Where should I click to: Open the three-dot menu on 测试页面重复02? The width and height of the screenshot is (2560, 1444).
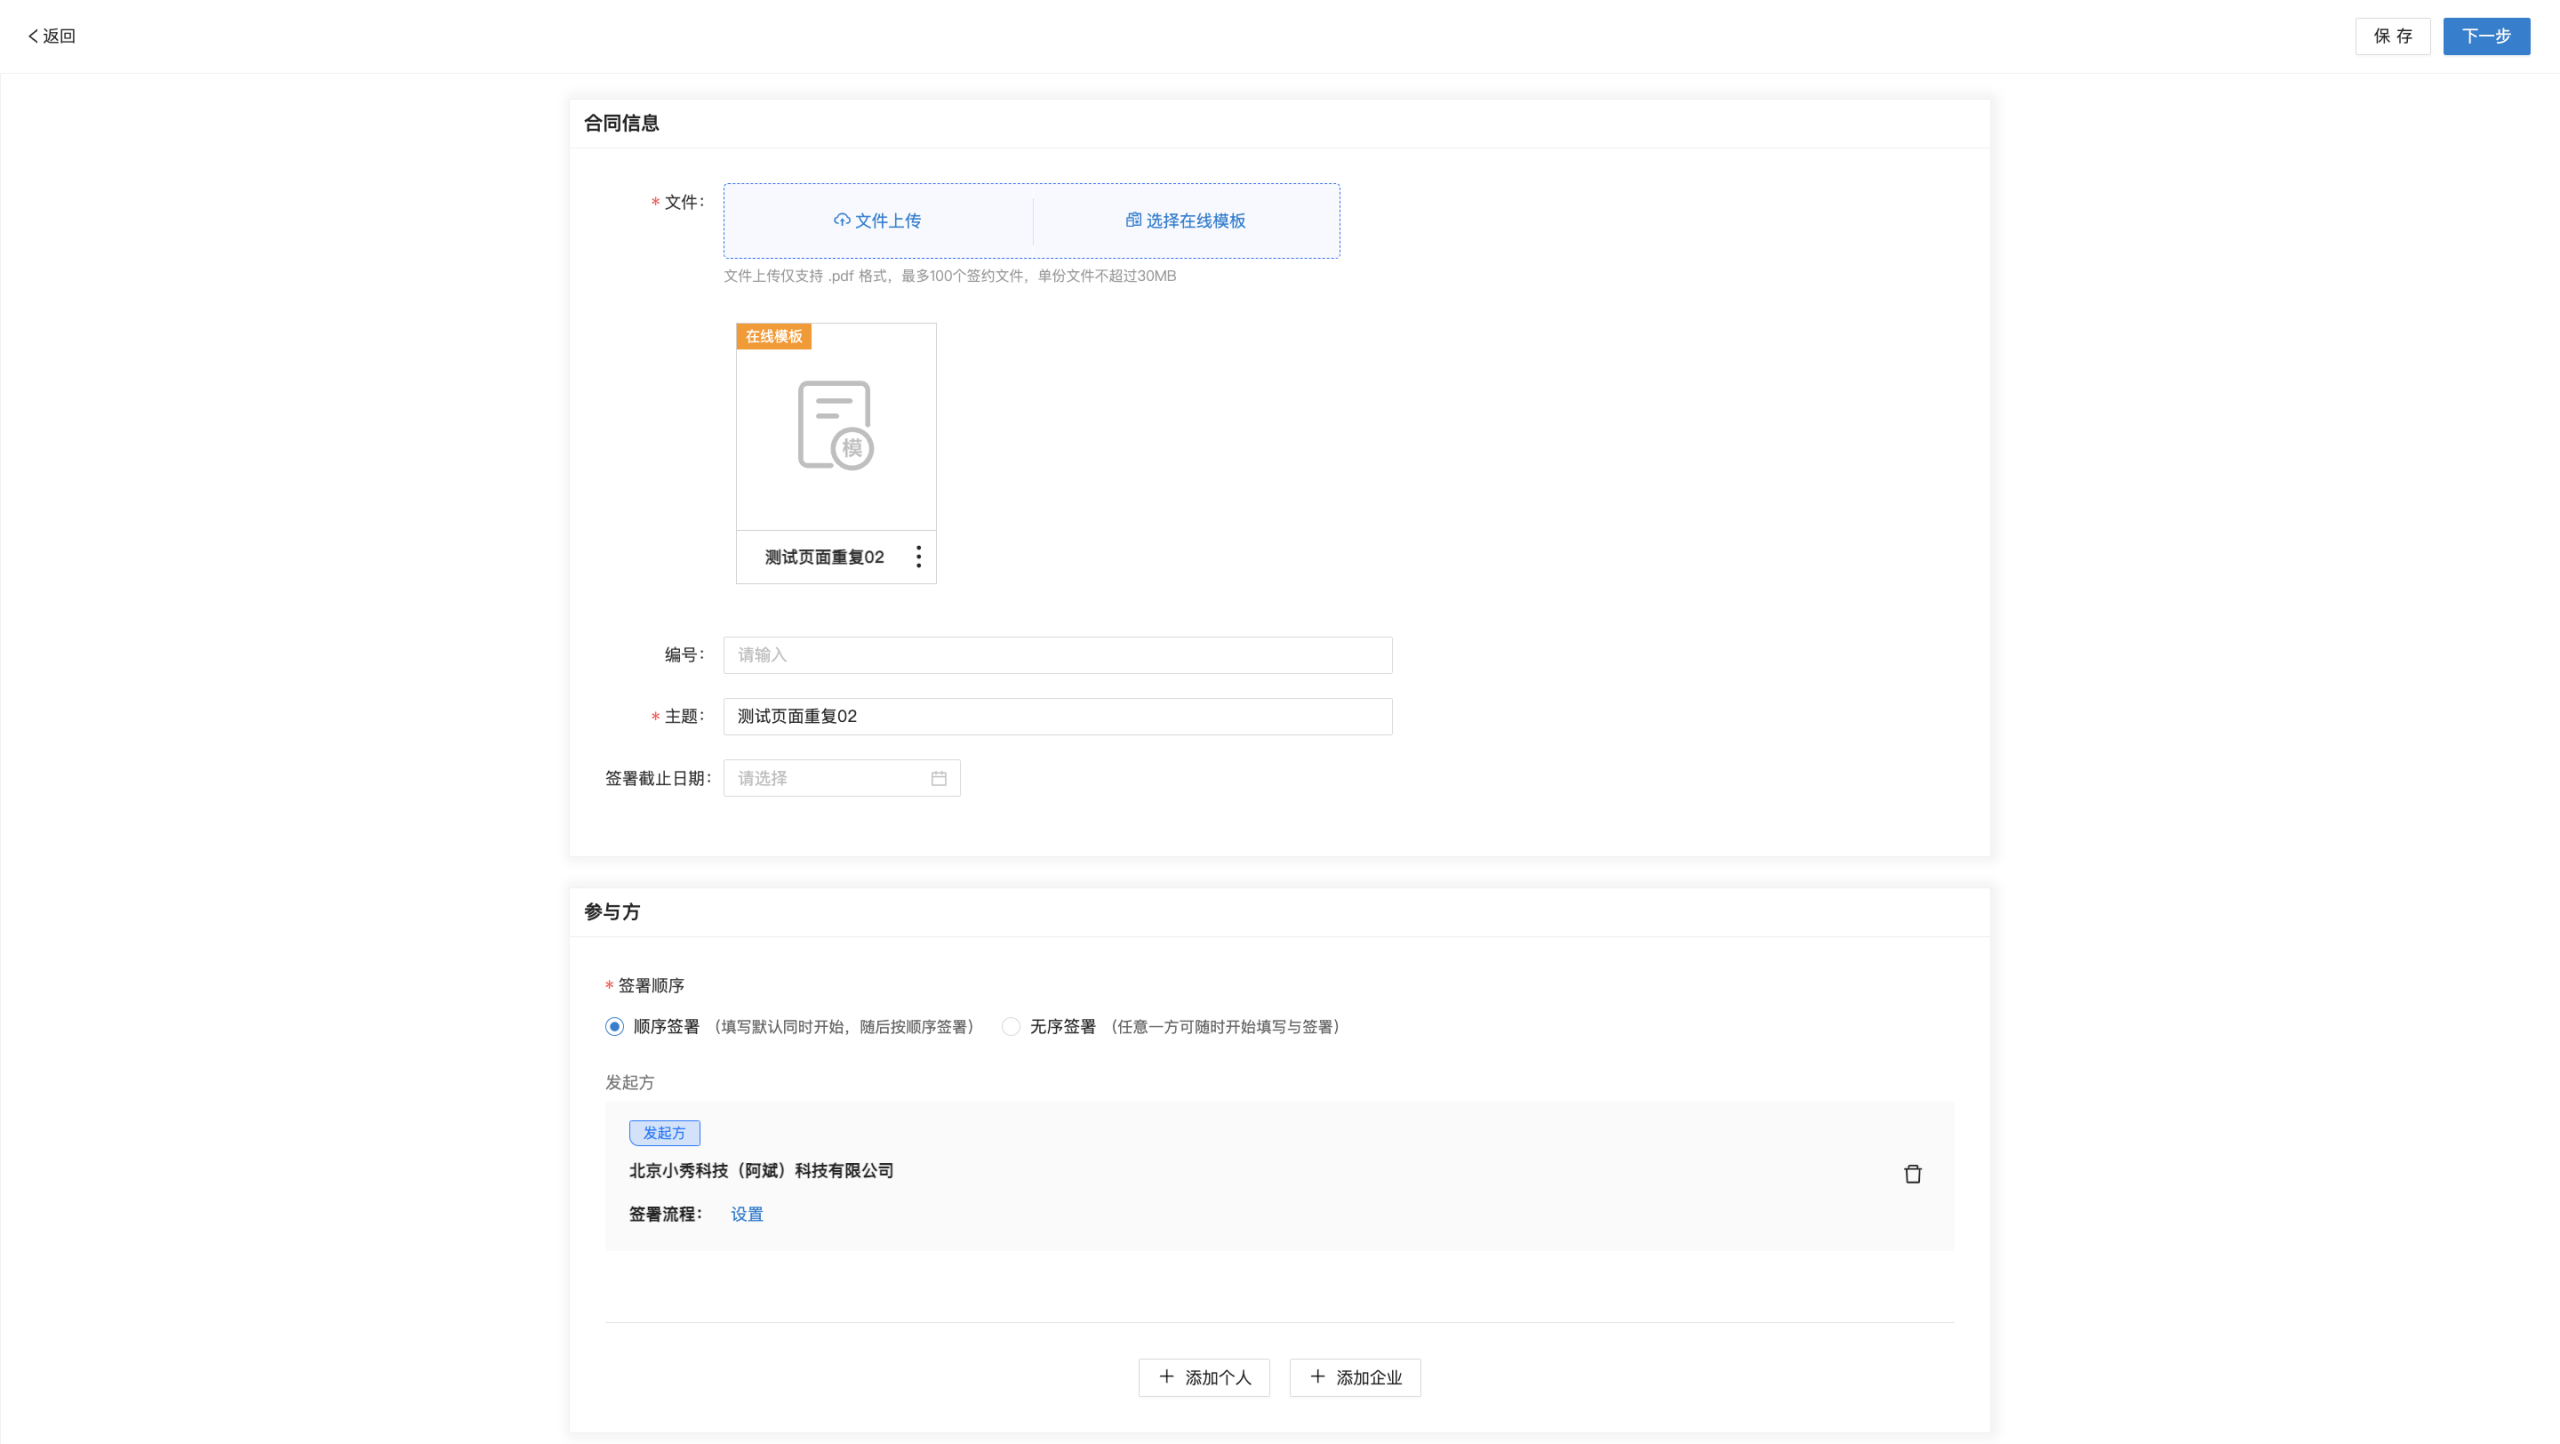(x=918, y=557)
